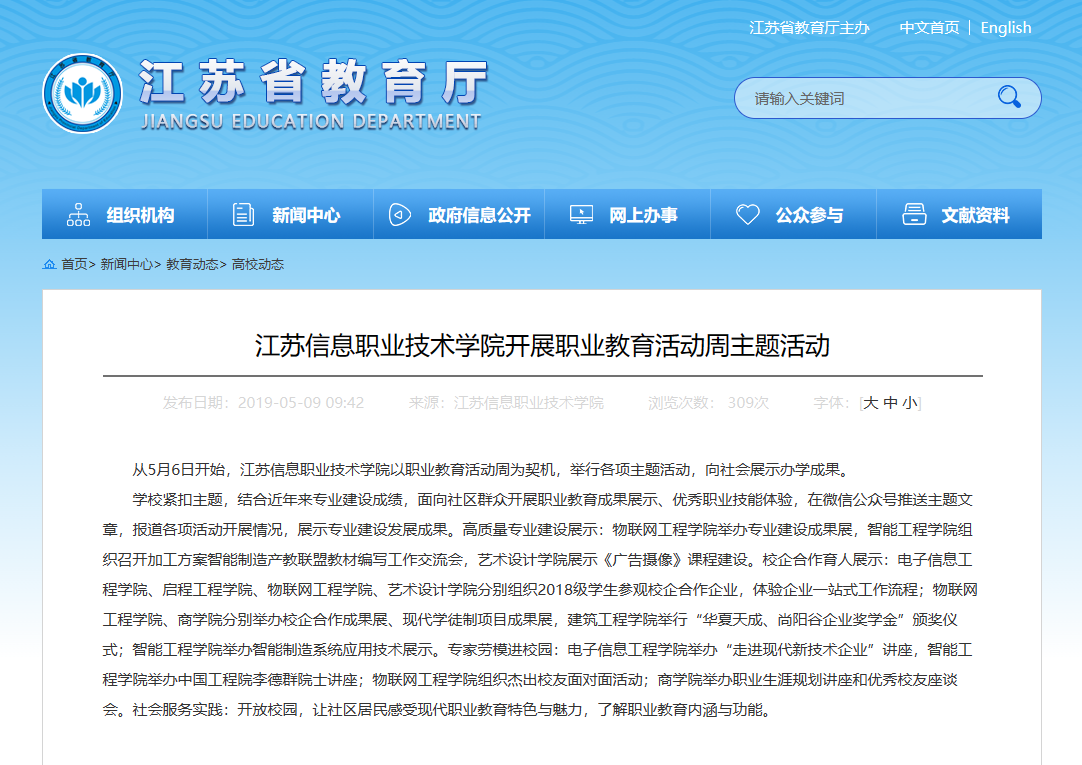Open the 新闻中心 menu
The image size is (1082, 765).
(291, 215)
